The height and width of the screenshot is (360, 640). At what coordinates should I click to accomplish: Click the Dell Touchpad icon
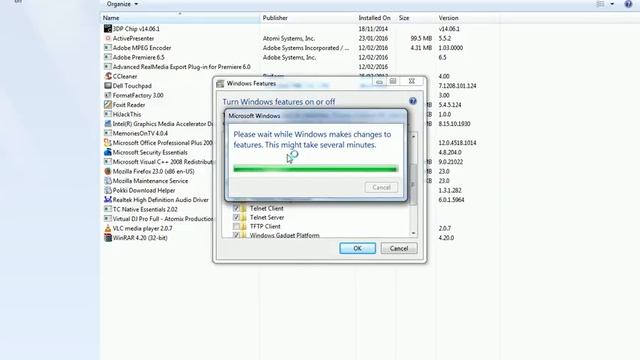pos(108,86)
